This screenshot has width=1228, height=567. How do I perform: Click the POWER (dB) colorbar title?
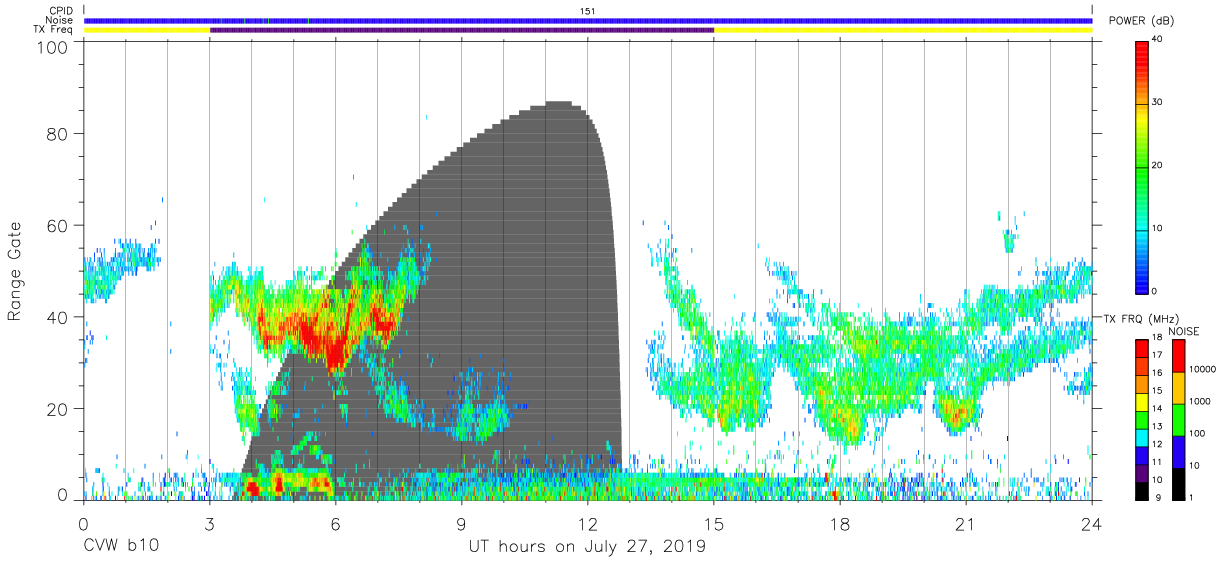[1139, 21]
